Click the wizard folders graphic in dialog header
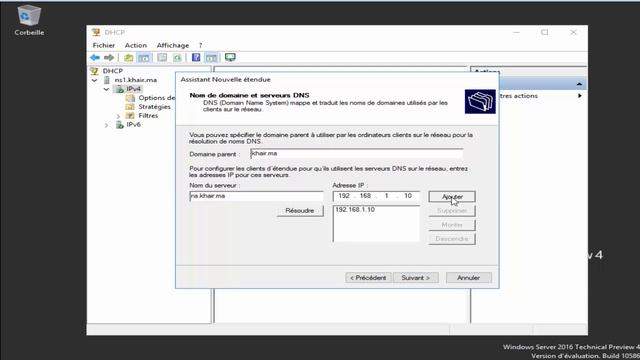Viewport: 640px width, 360px height. click(x=480, y=102)
